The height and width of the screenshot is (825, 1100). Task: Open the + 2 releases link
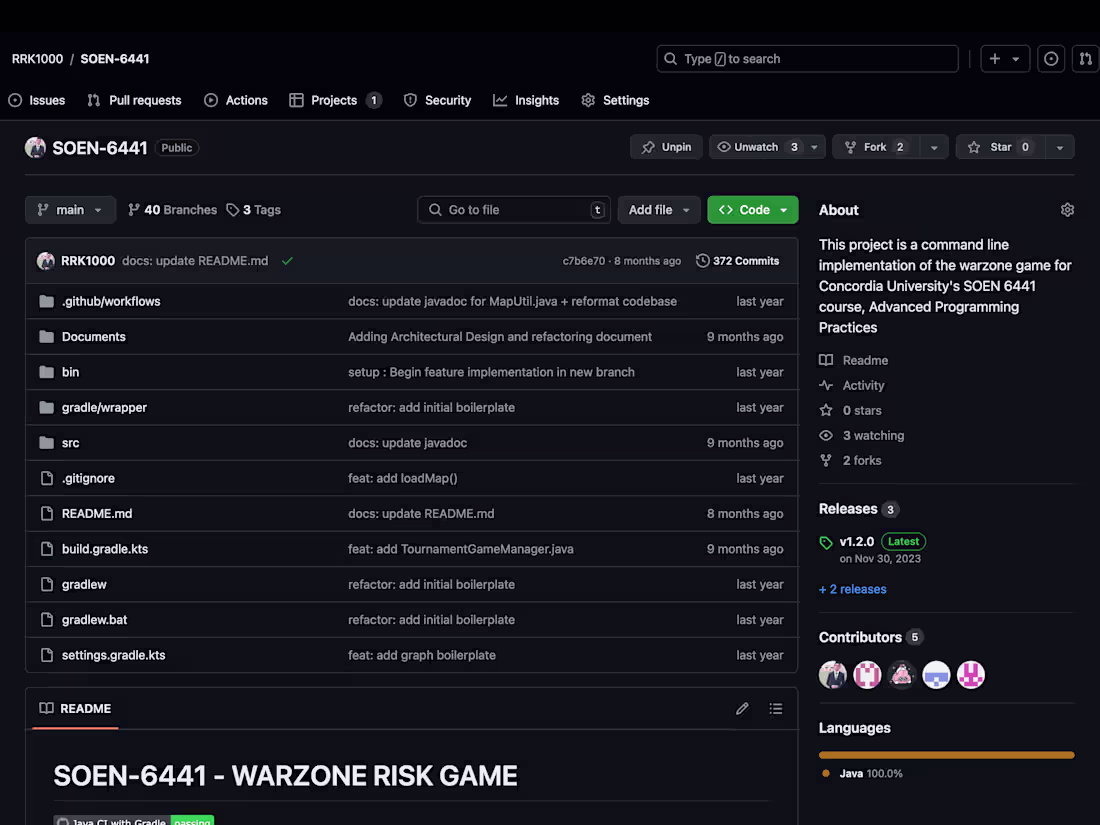852,589
